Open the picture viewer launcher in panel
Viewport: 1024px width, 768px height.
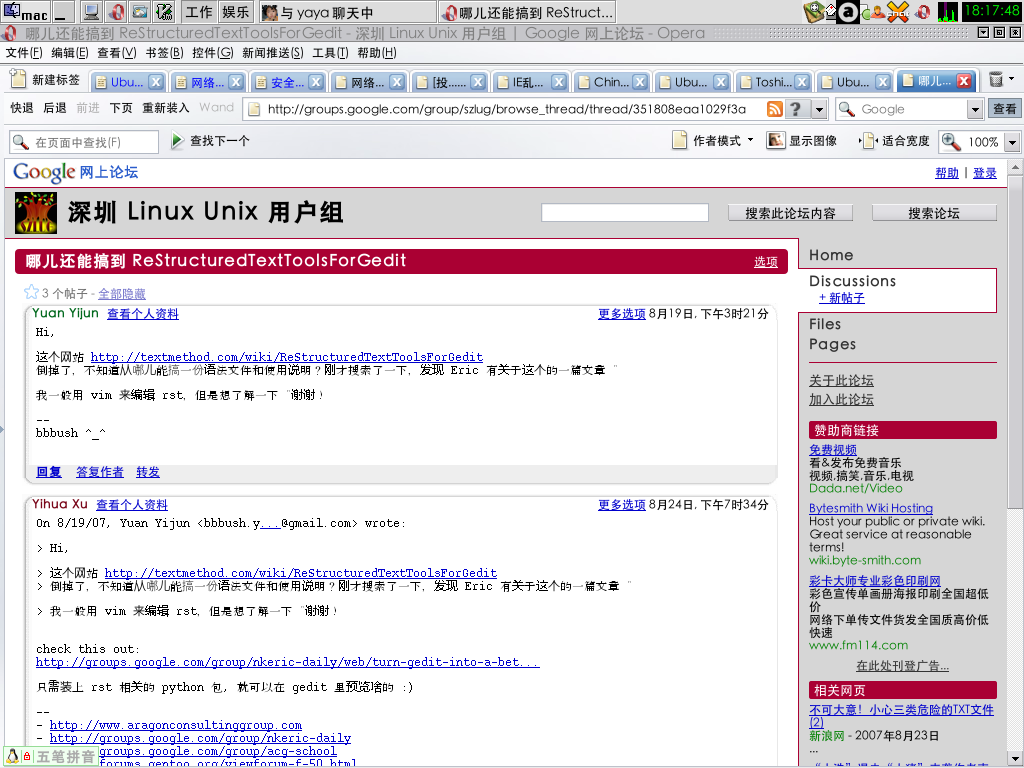point(140,12)
